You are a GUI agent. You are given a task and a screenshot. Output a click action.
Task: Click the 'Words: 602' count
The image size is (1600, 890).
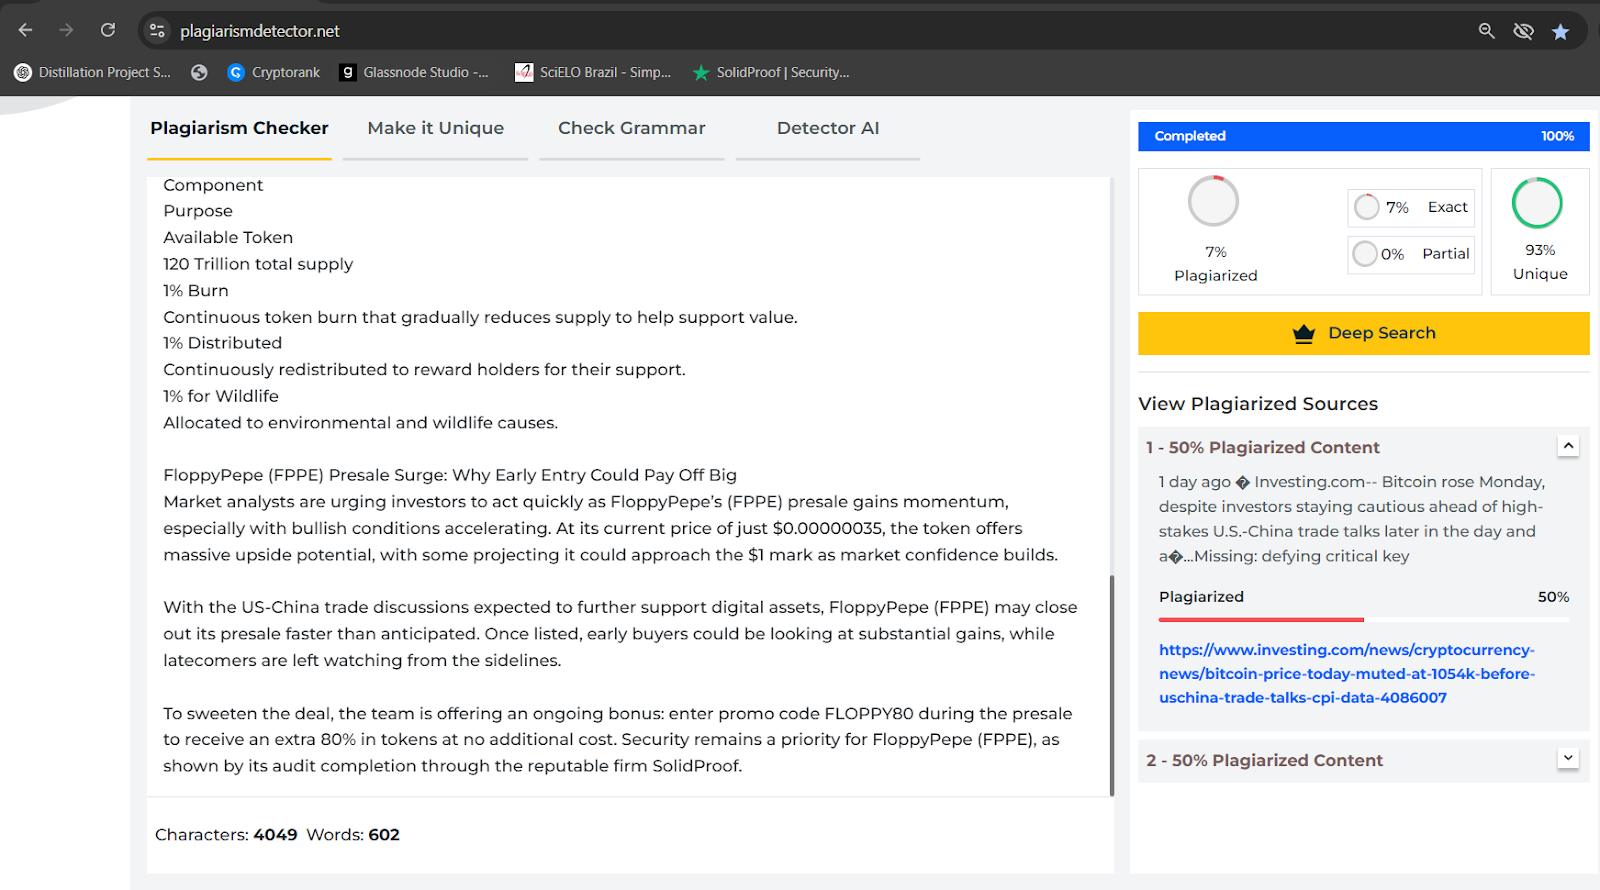tap(353, 835)
